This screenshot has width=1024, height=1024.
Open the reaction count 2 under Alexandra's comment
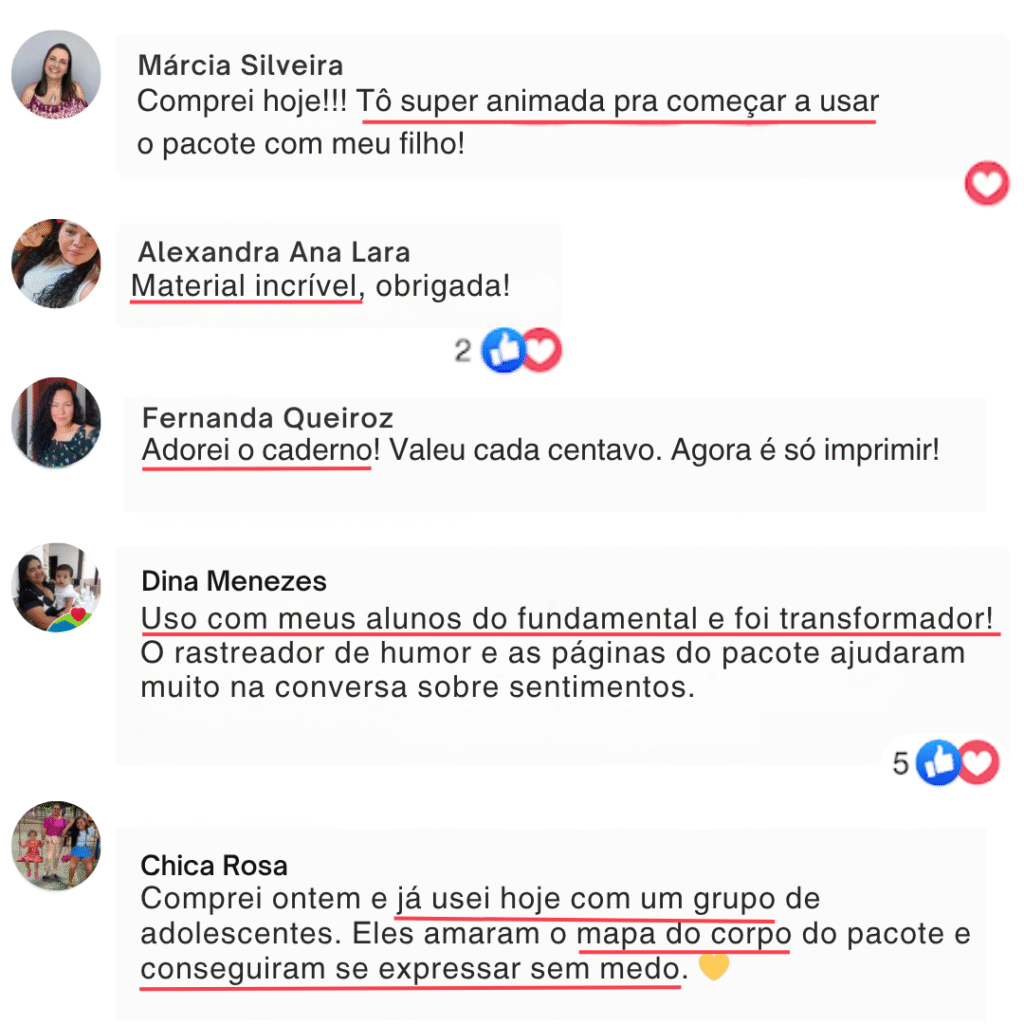(462, 351)
